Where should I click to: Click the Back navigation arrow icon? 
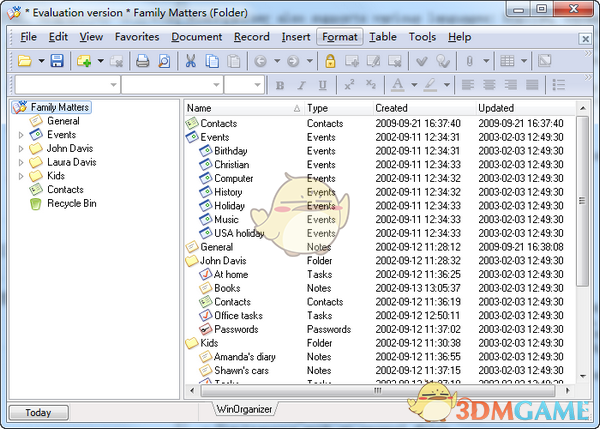[260, 61]
